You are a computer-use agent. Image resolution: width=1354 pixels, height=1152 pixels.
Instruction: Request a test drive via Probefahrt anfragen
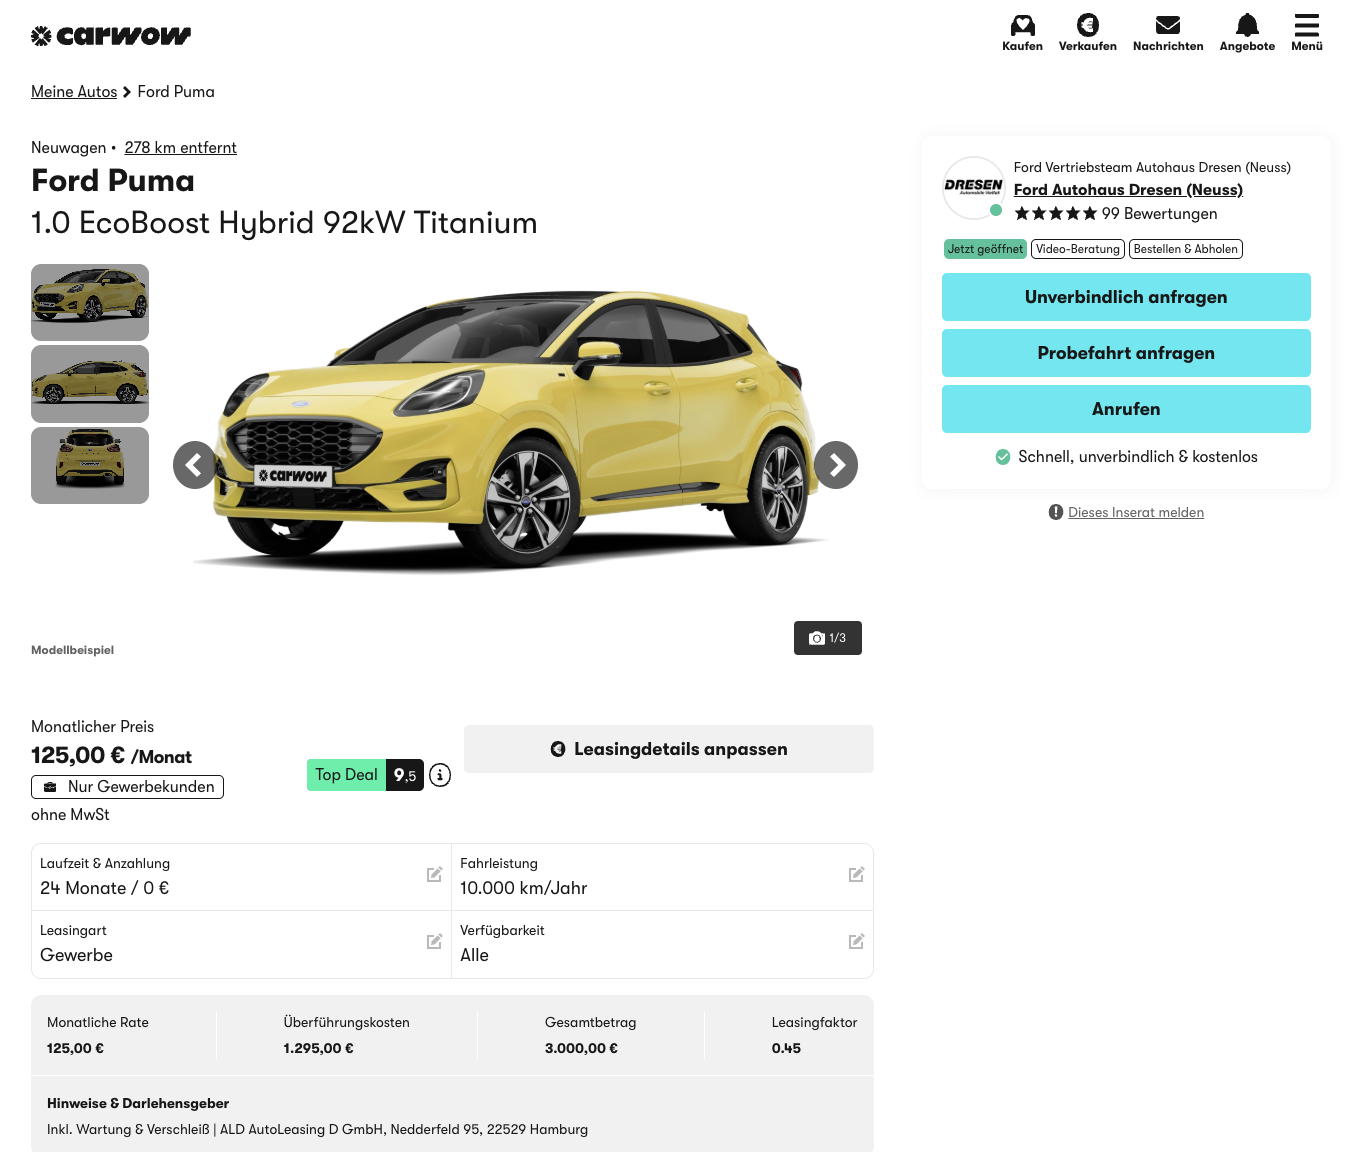point(1126,353)
